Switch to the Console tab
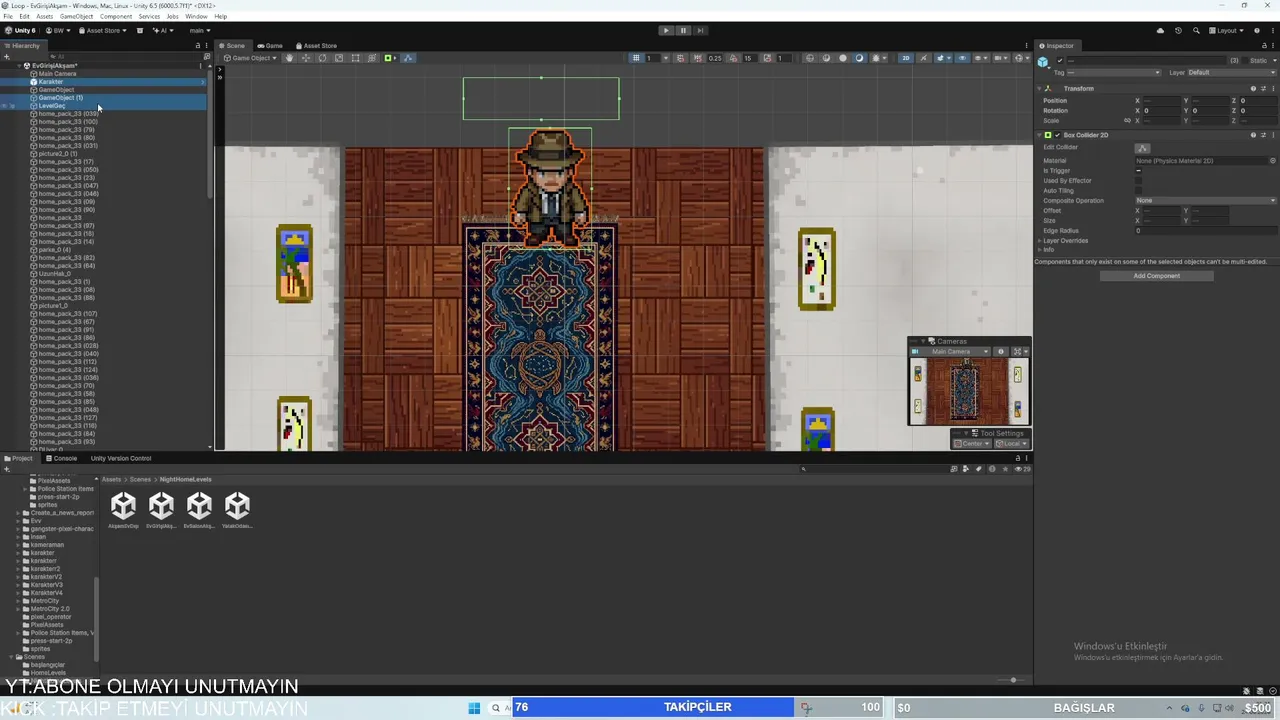Screen dimensions: 1280x720 coord(61,459)
